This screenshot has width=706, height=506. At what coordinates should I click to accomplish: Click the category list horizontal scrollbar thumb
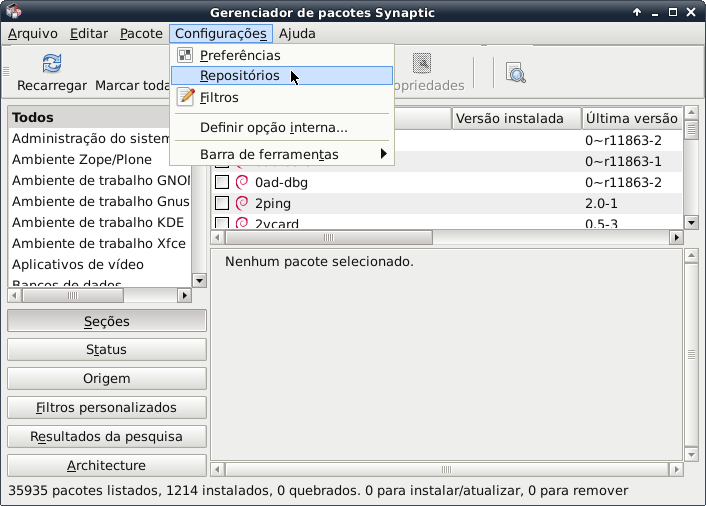click(x=73, y=296)
